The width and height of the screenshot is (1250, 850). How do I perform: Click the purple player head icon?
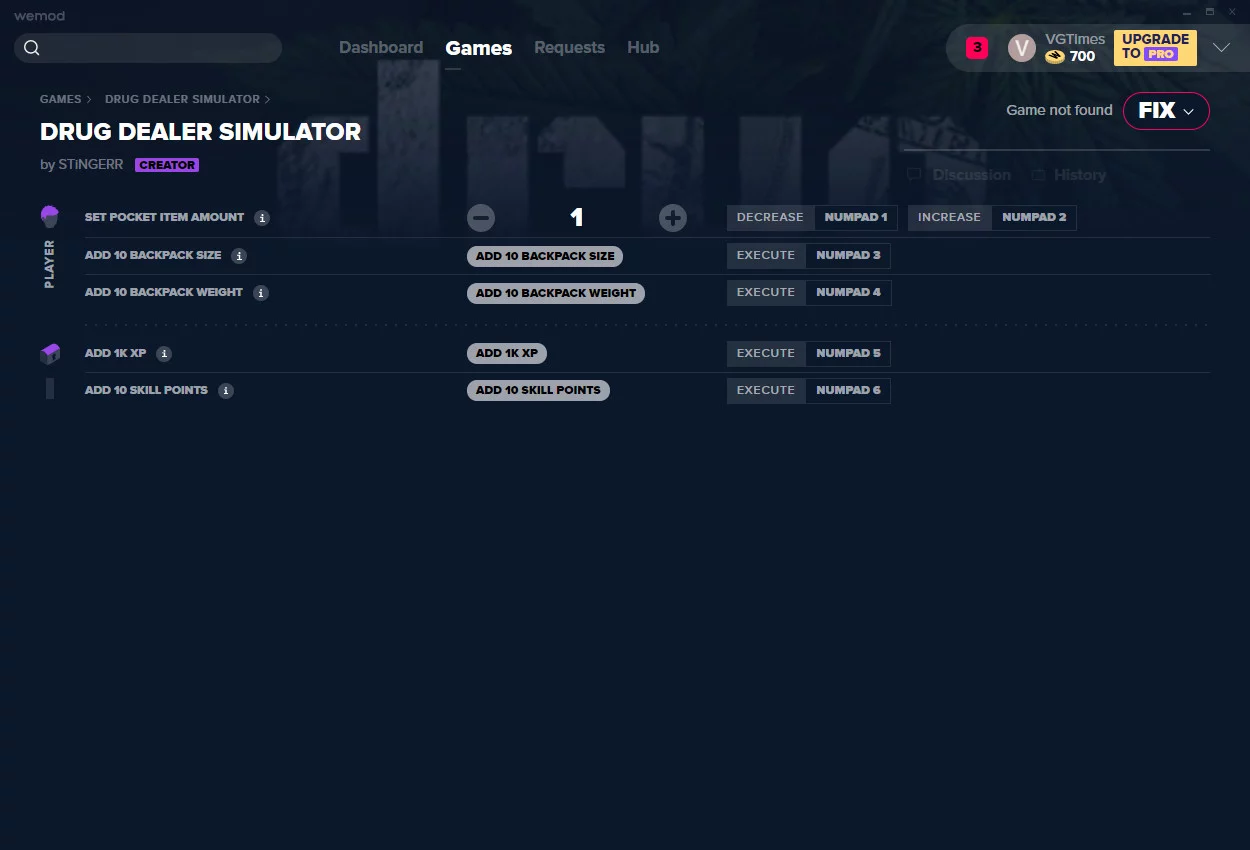click(x=50, y=217)
